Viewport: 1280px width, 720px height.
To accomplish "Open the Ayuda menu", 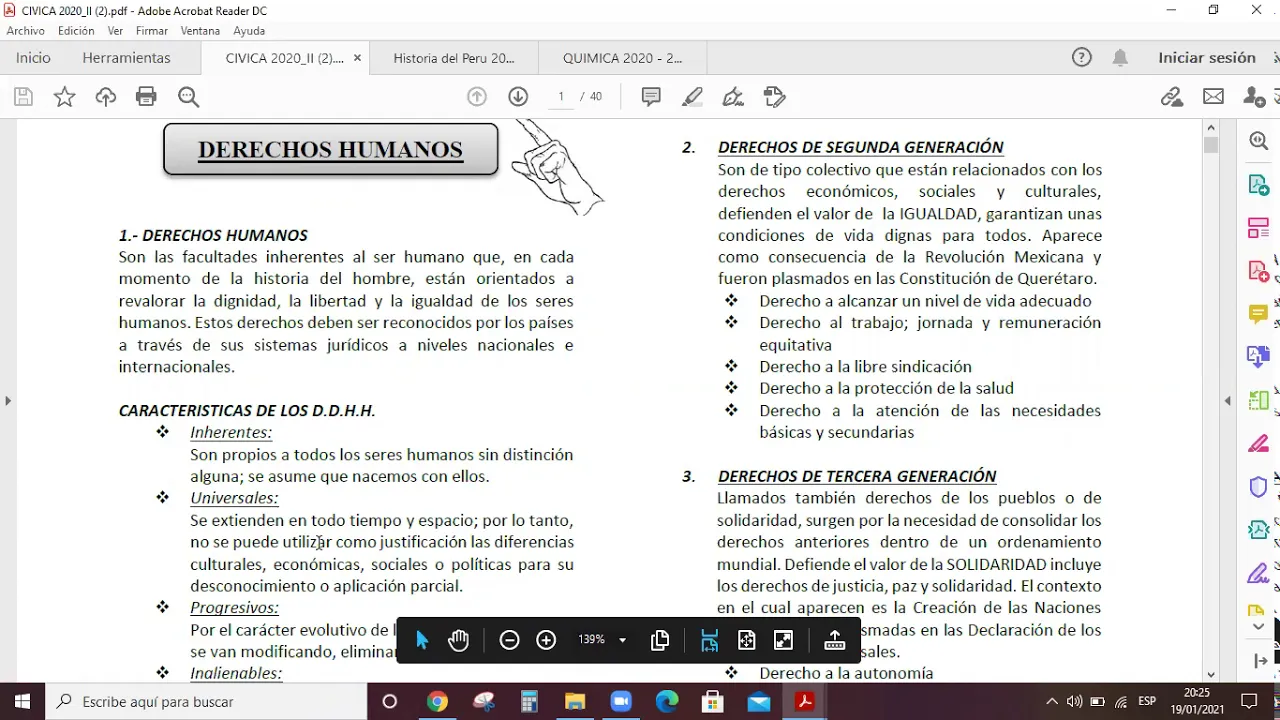I will tap(249, 31).
